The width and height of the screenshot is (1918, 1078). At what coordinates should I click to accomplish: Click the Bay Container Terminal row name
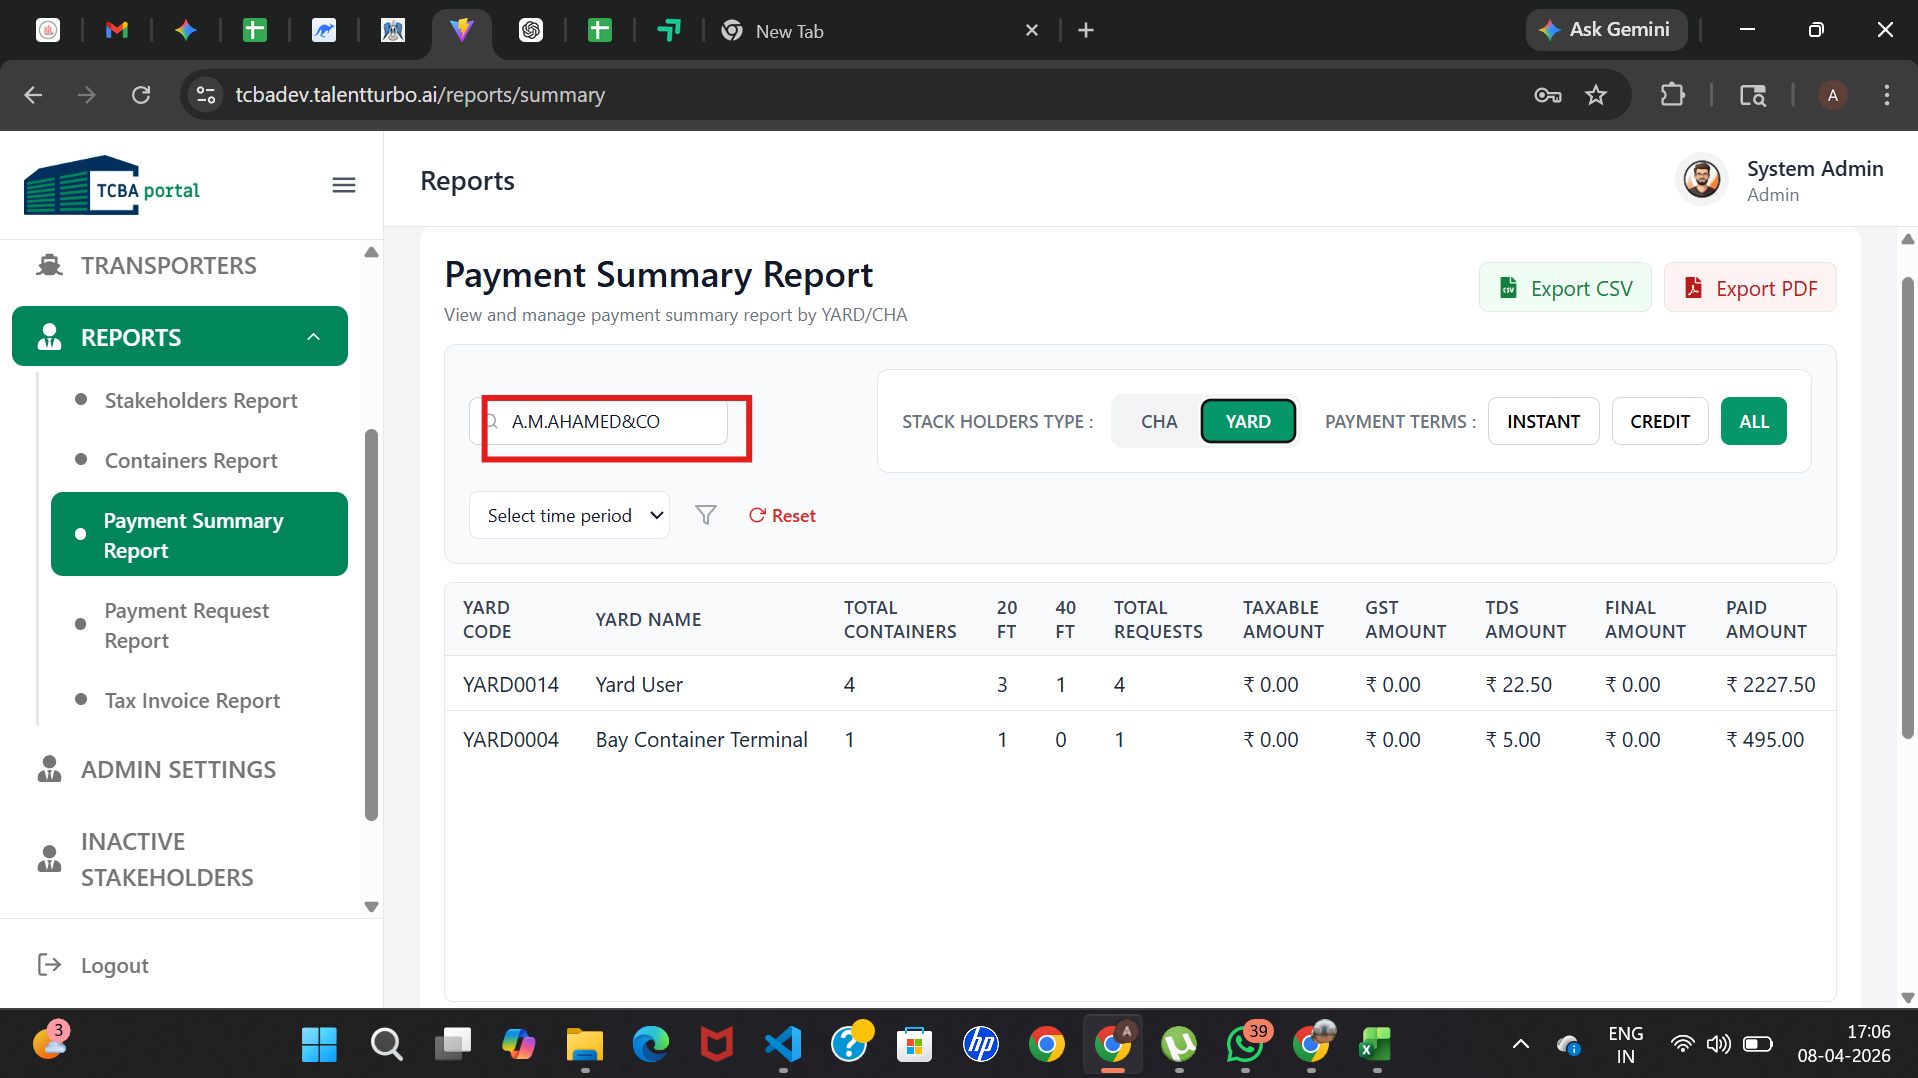[702, 739]
